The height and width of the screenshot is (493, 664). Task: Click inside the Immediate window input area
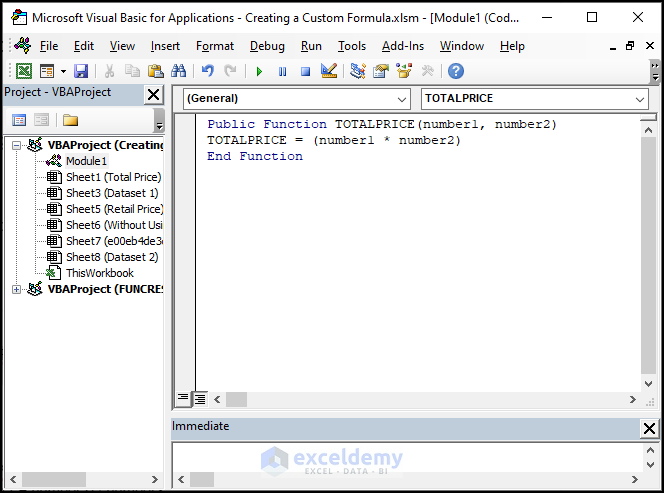tap(408, 457)
